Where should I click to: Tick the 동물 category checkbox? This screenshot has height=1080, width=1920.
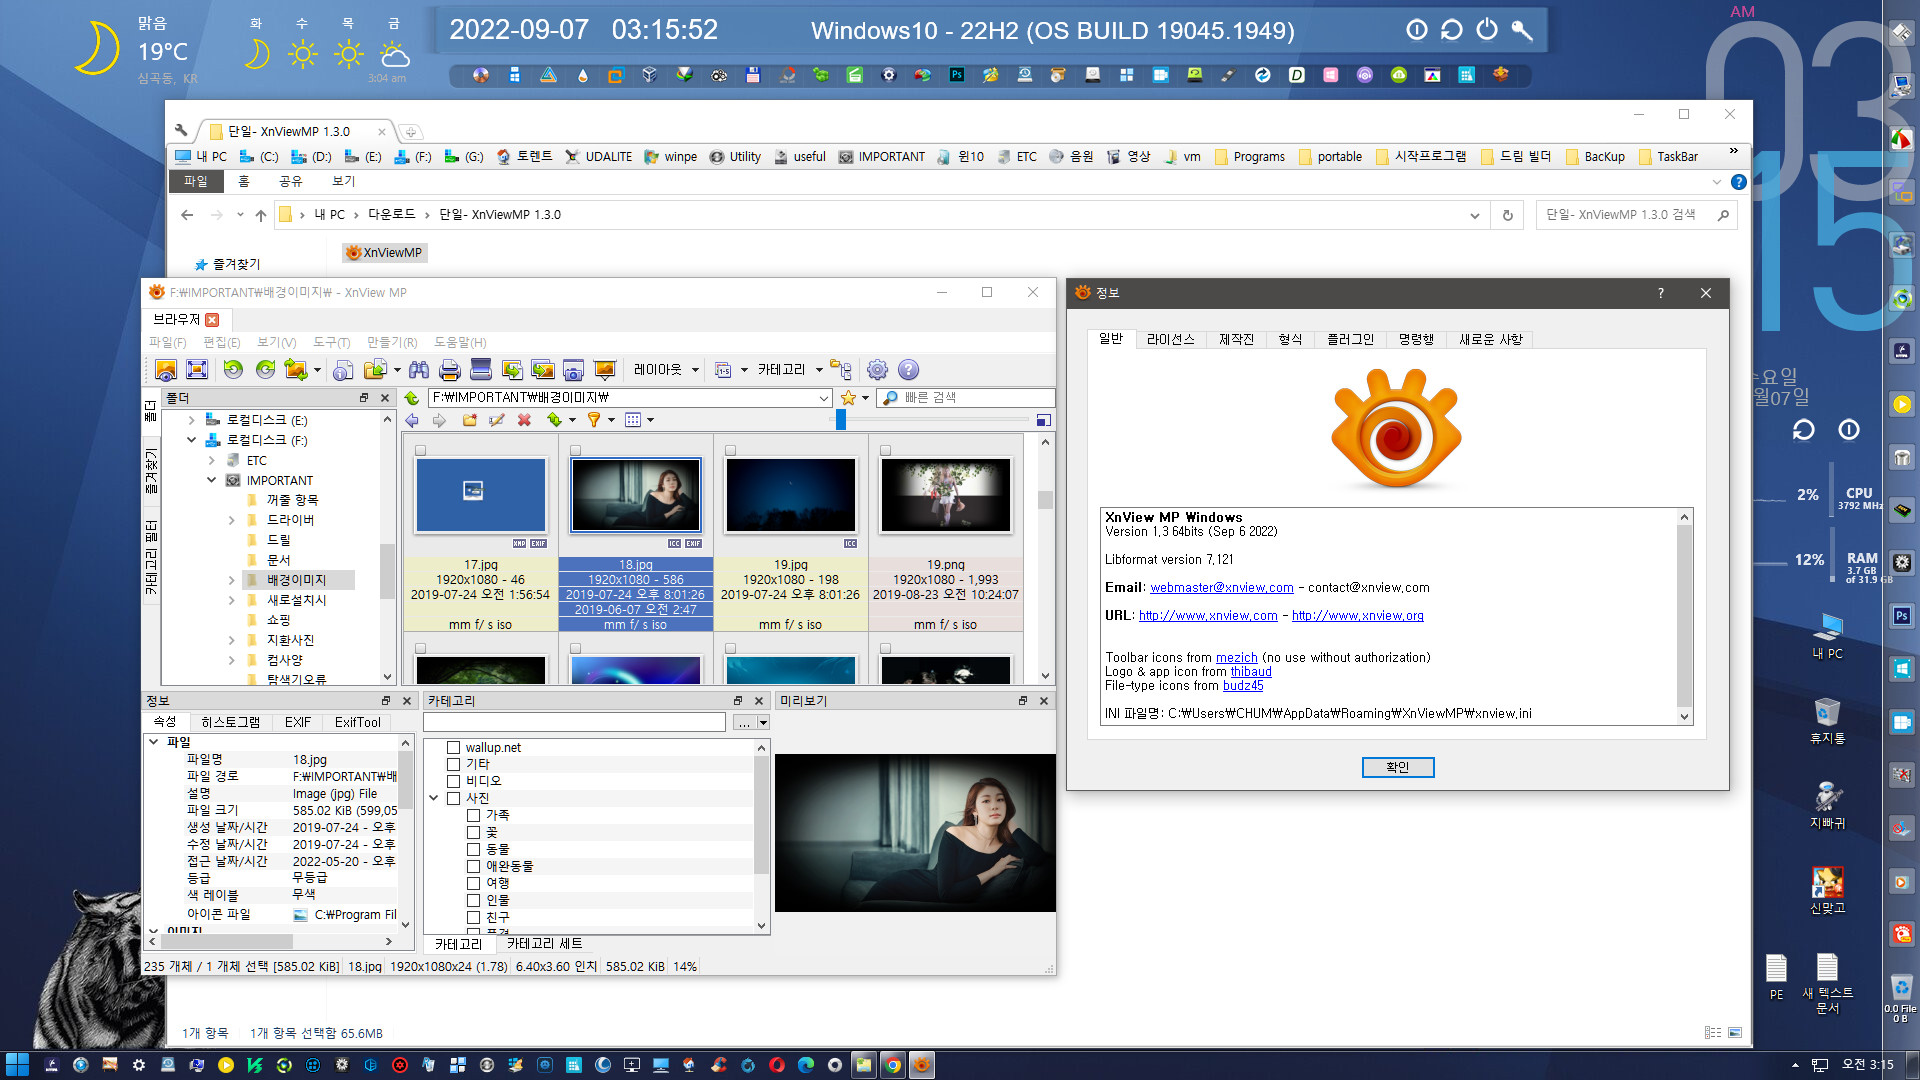(474, 850)
